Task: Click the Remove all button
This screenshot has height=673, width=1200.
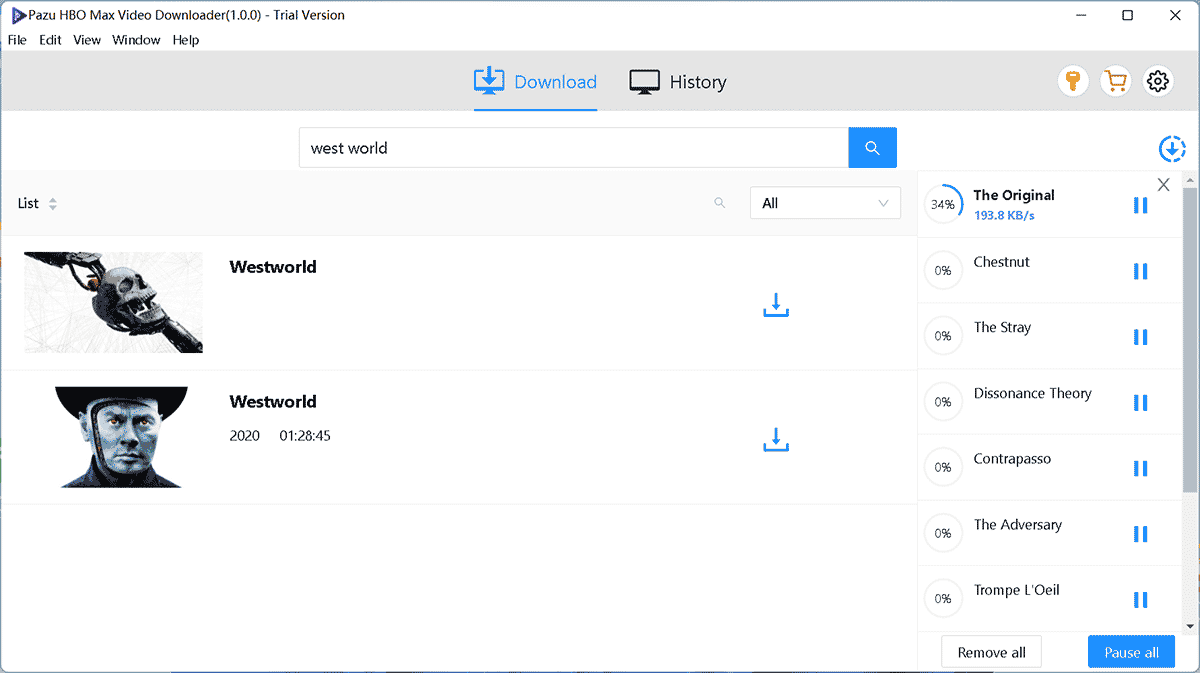Action: (x=991, y=652)
